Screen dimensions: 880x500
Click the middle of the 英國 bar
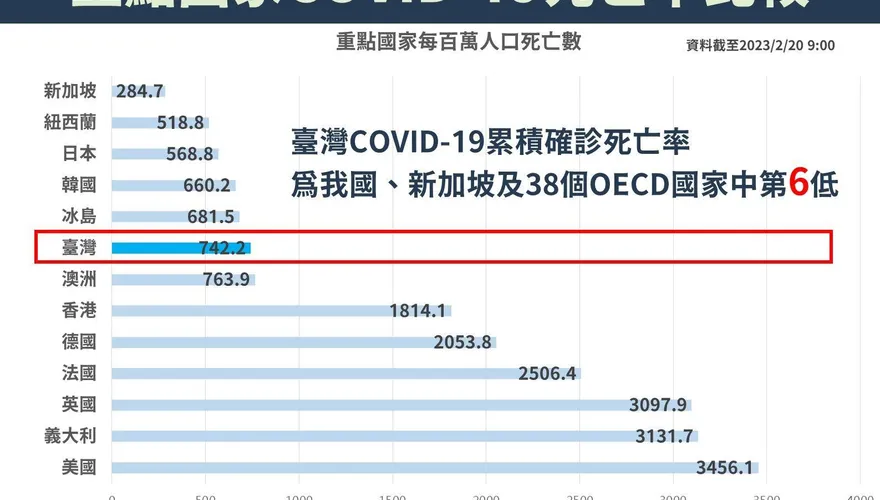pos(401,405)
